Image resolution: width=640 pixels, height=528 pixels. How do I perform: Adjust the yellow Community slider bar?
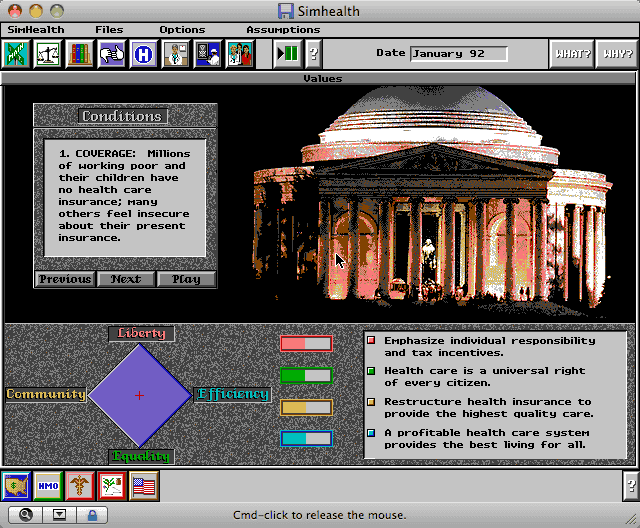pos(306,407)
